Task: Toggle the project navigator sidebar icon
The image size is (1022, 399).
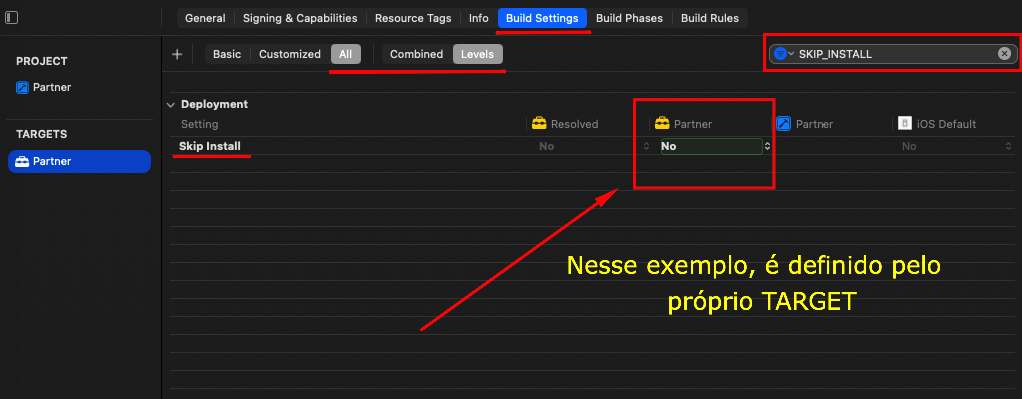Action: click(11, 18)
